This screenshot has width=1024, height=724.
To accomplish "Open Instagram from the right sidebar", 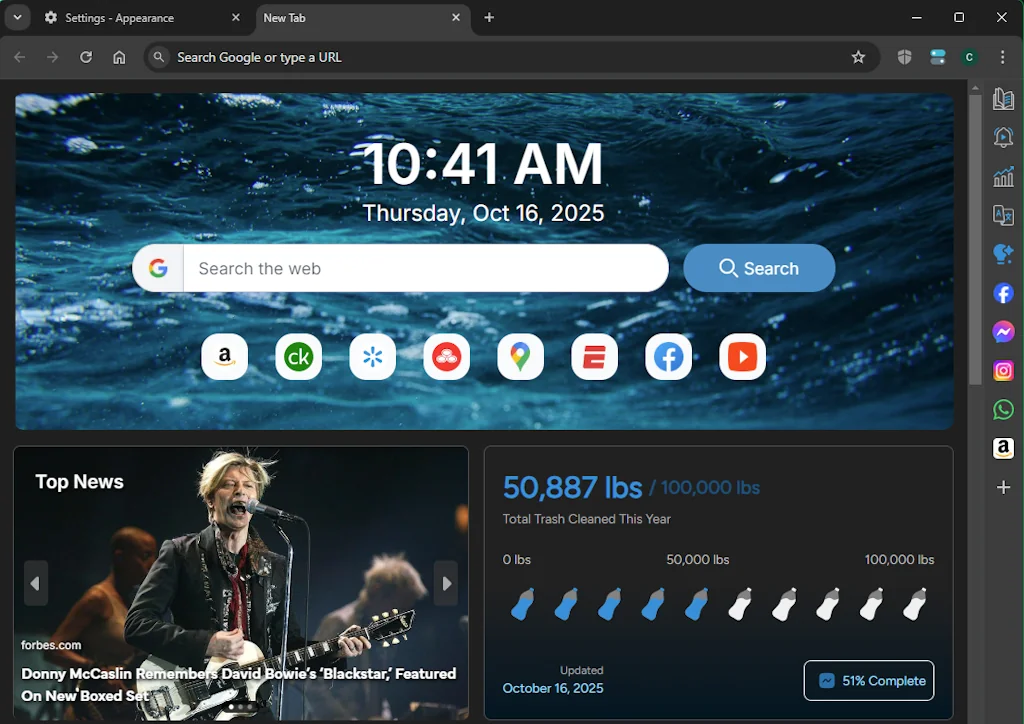I will click(x=1003, y=370).
